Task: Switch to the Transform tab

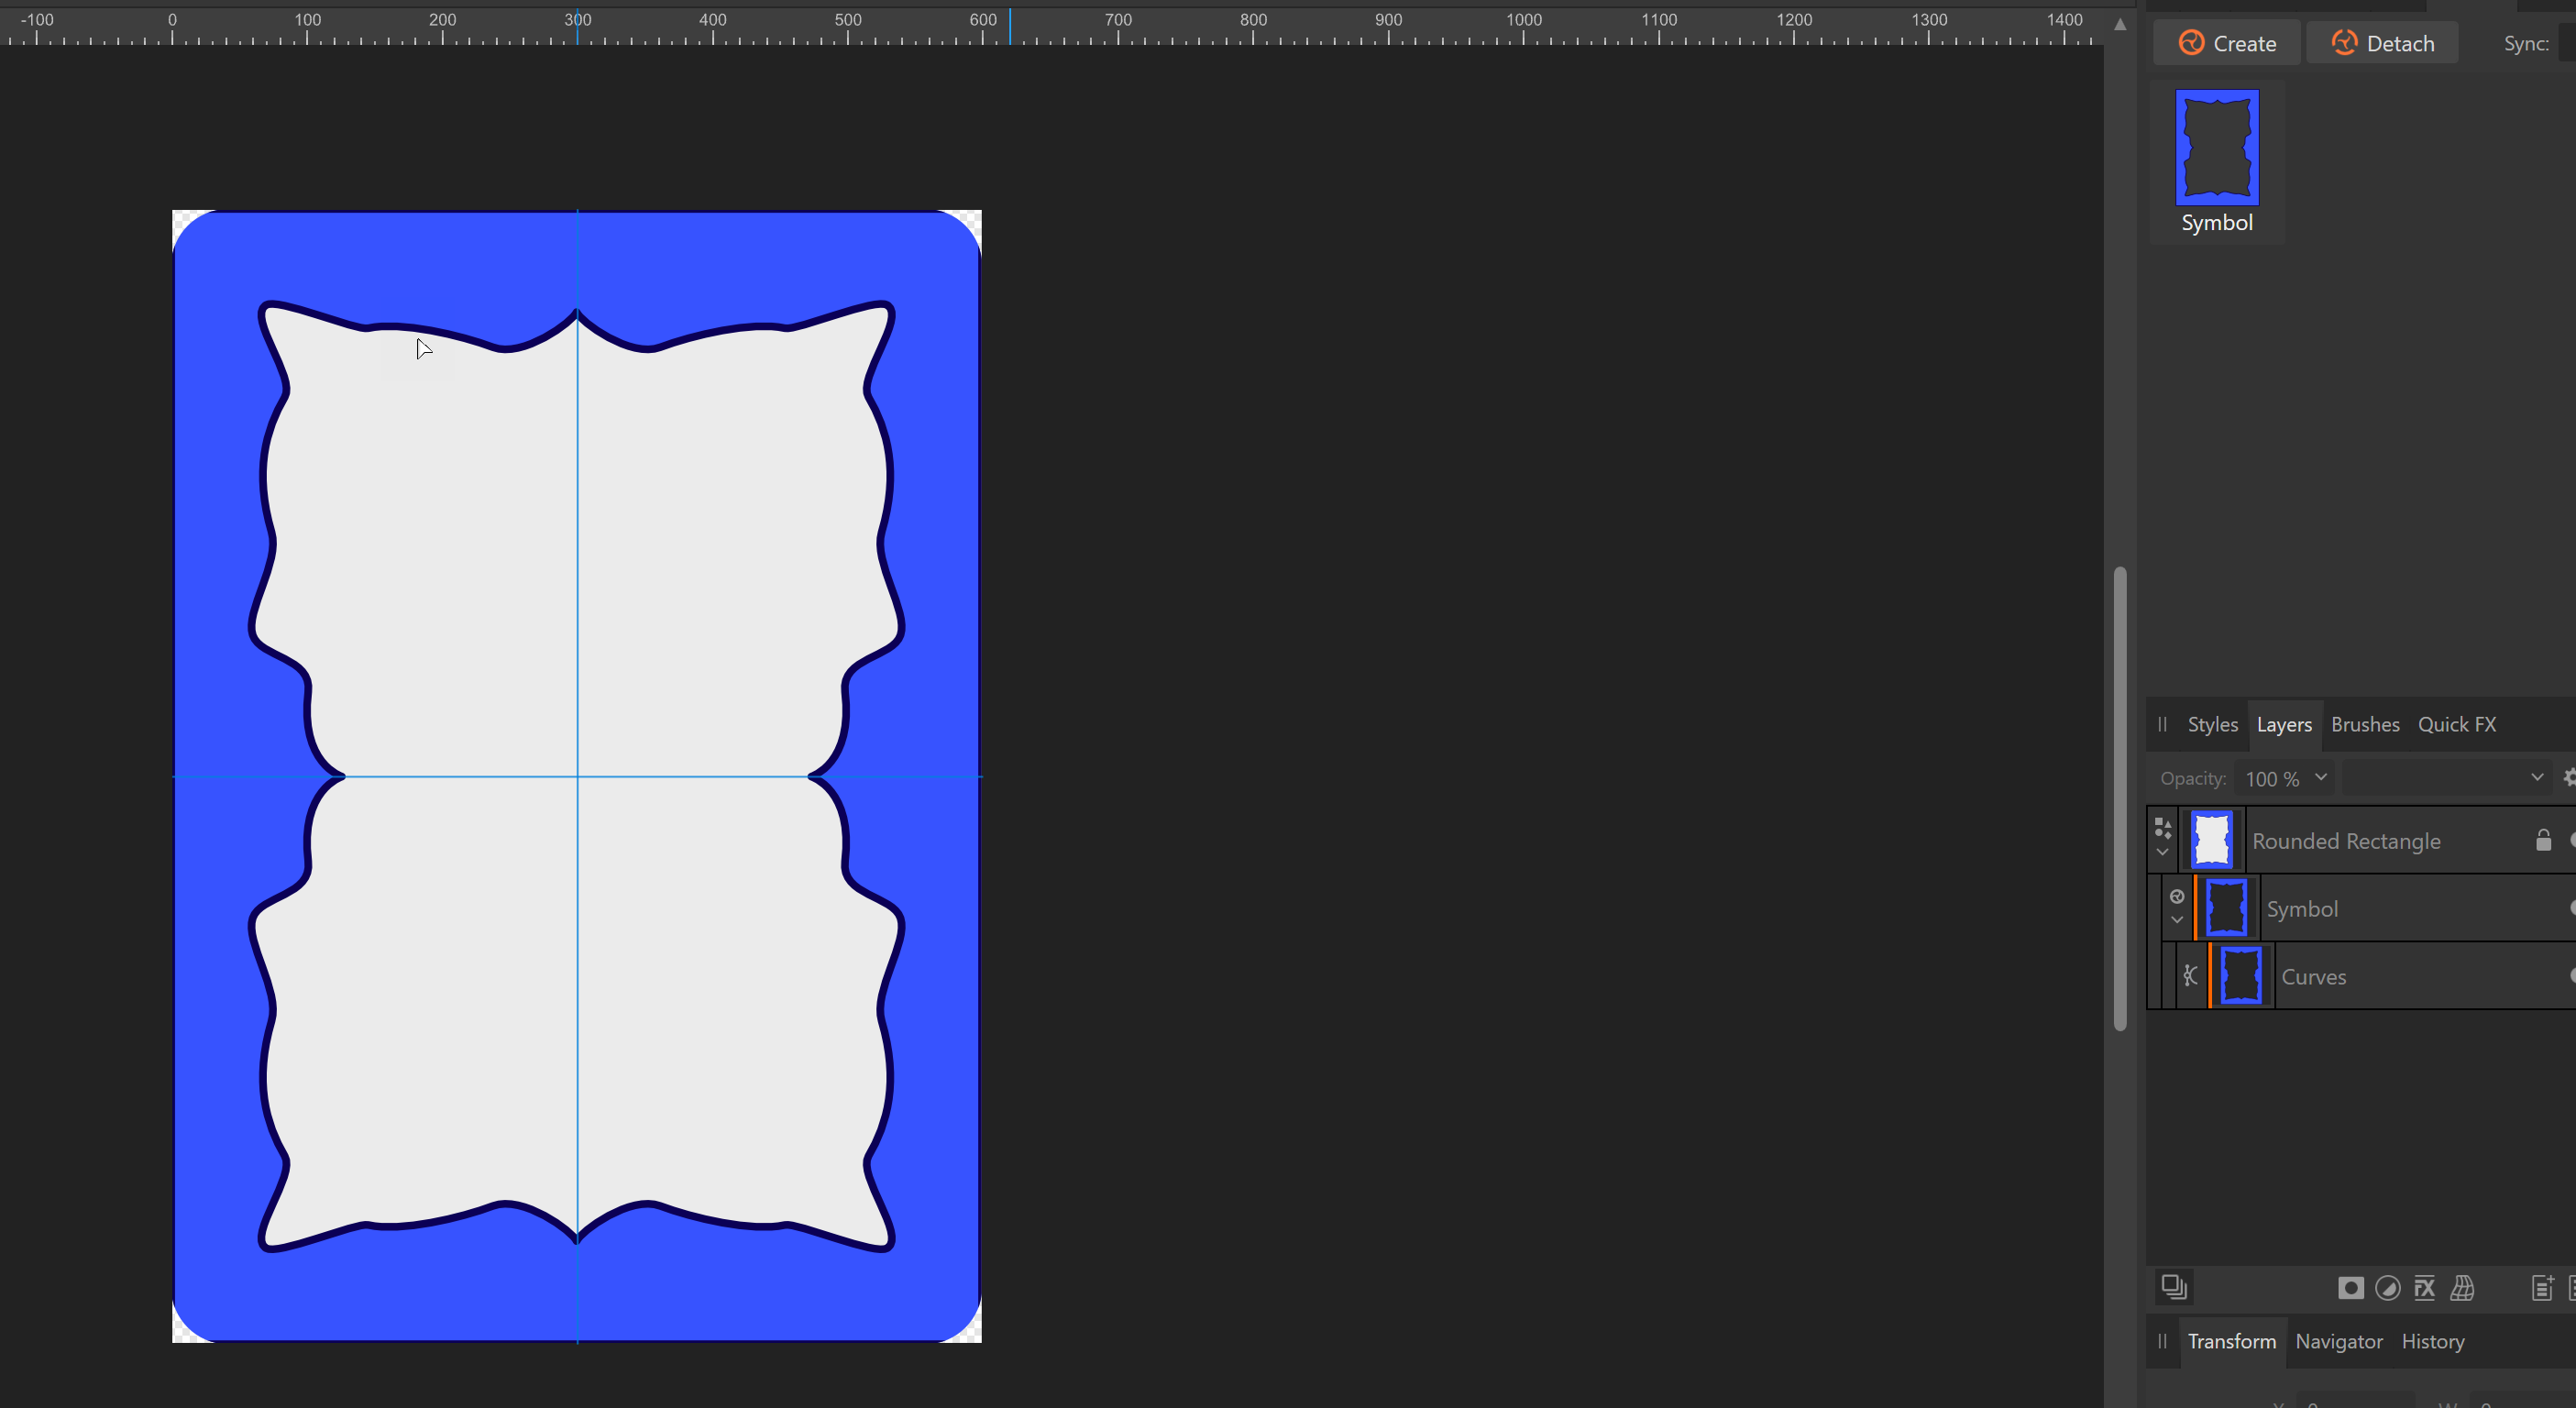Action: tap(2231, 1342)
